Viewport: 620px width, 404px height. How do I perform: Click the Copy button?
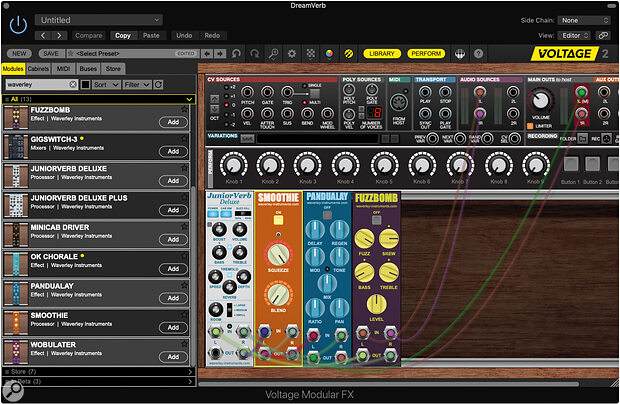point(123,36)
